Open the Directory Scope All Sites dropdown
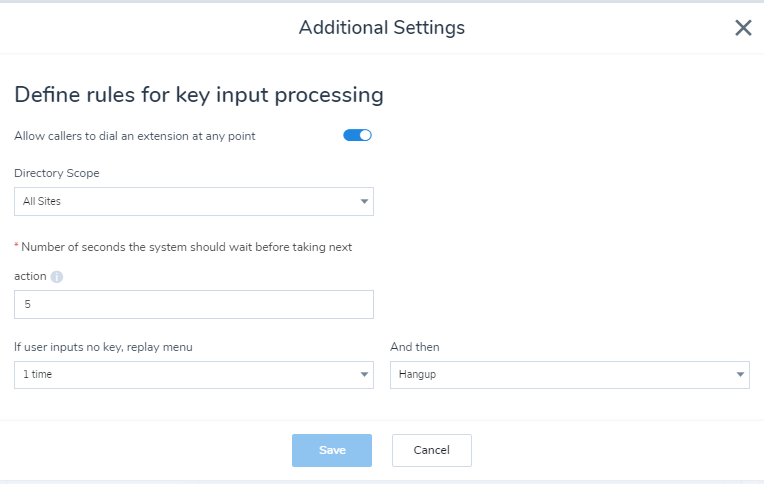Viewport: 764px width, 484px height. tap(193, 201)
